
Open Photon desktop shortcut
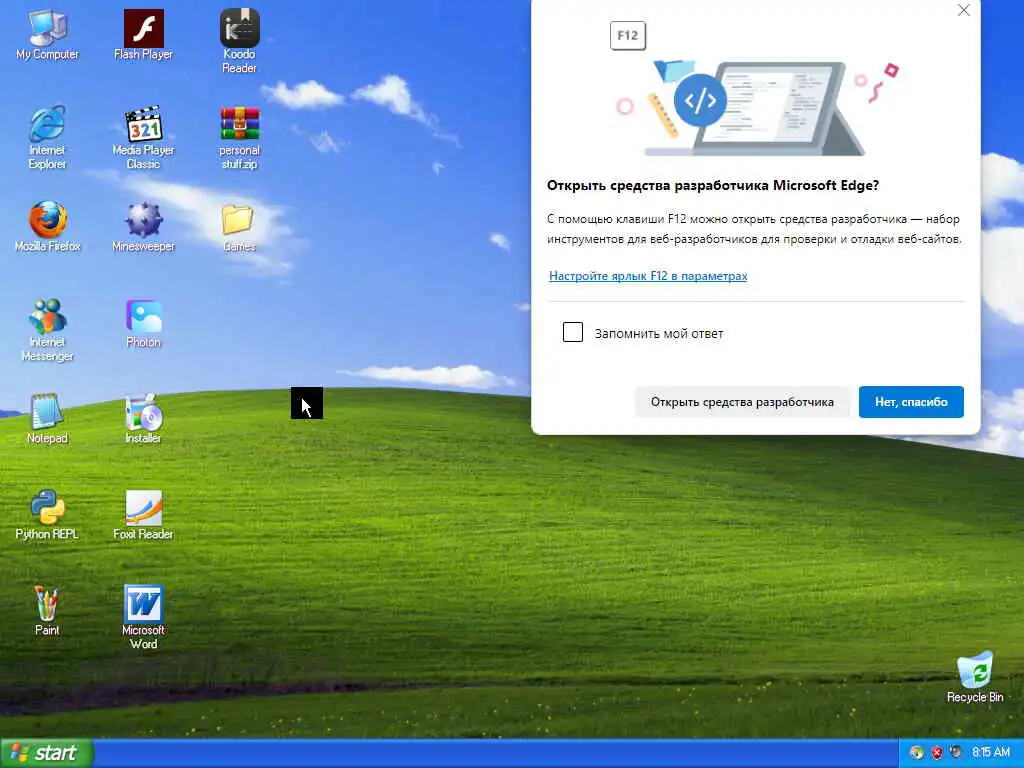point(143,323)
